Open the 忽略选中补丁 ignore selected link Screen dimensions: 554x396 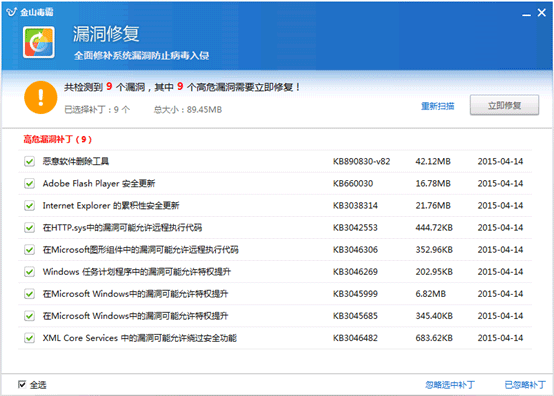[x=450, y=385]
